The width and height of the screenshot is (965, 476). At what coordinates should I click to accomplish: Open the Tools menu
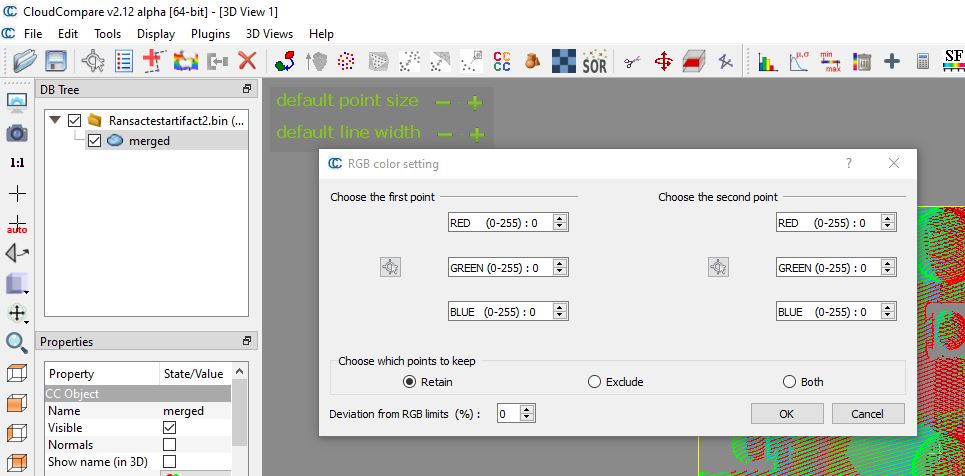pos(107,33)
